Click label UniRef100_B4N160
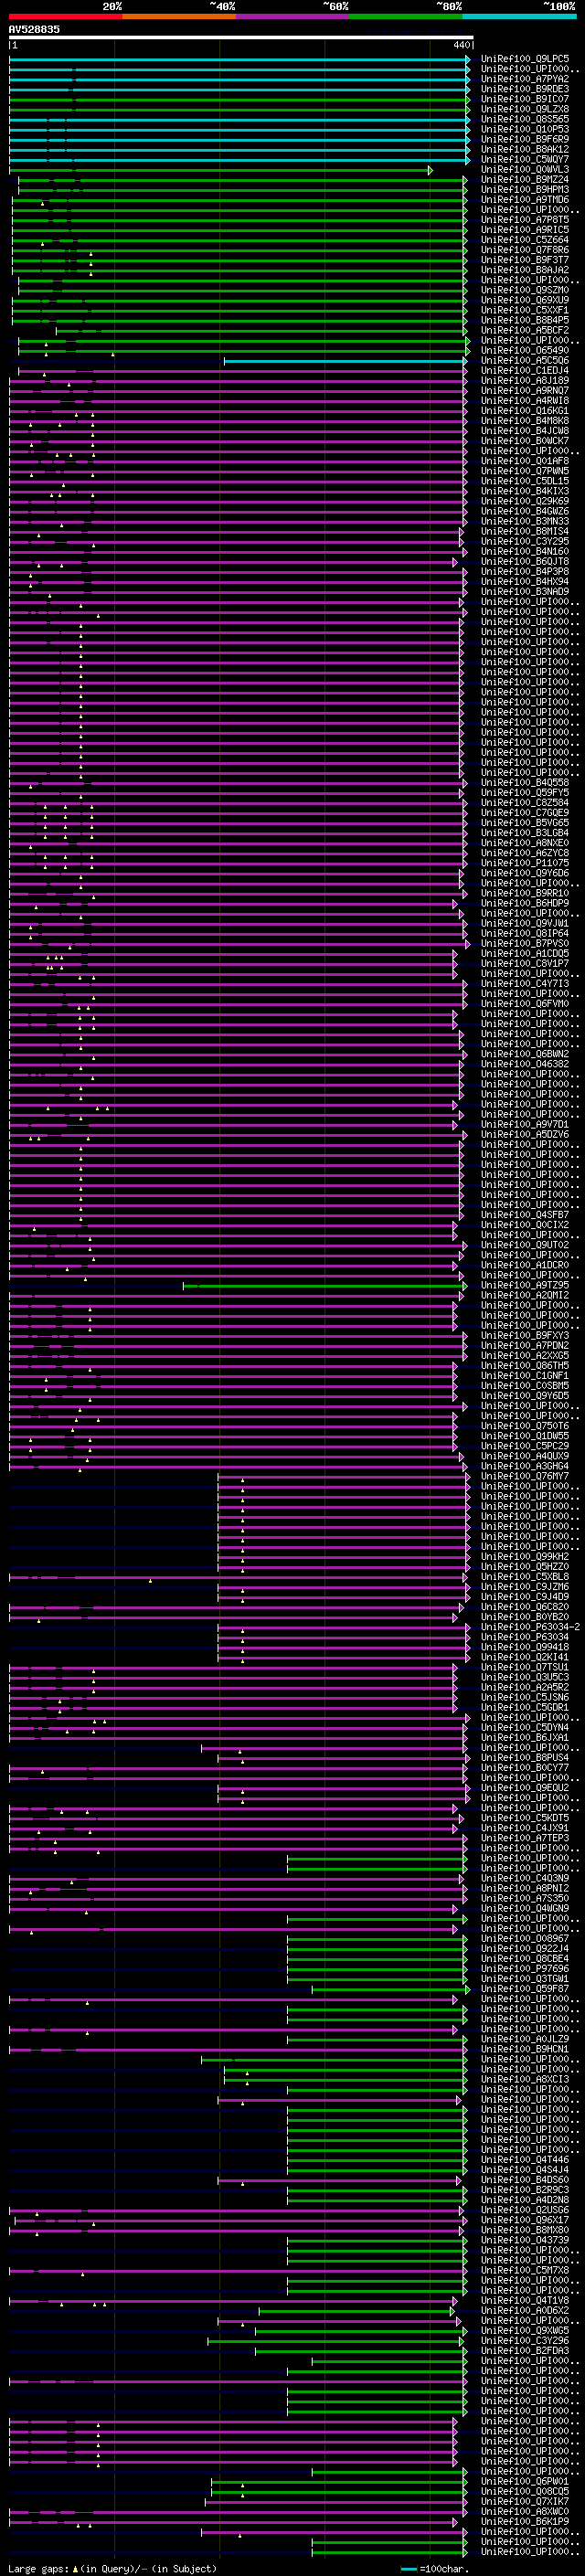This screenshot has height=2576, width=585. pos(525,551)
